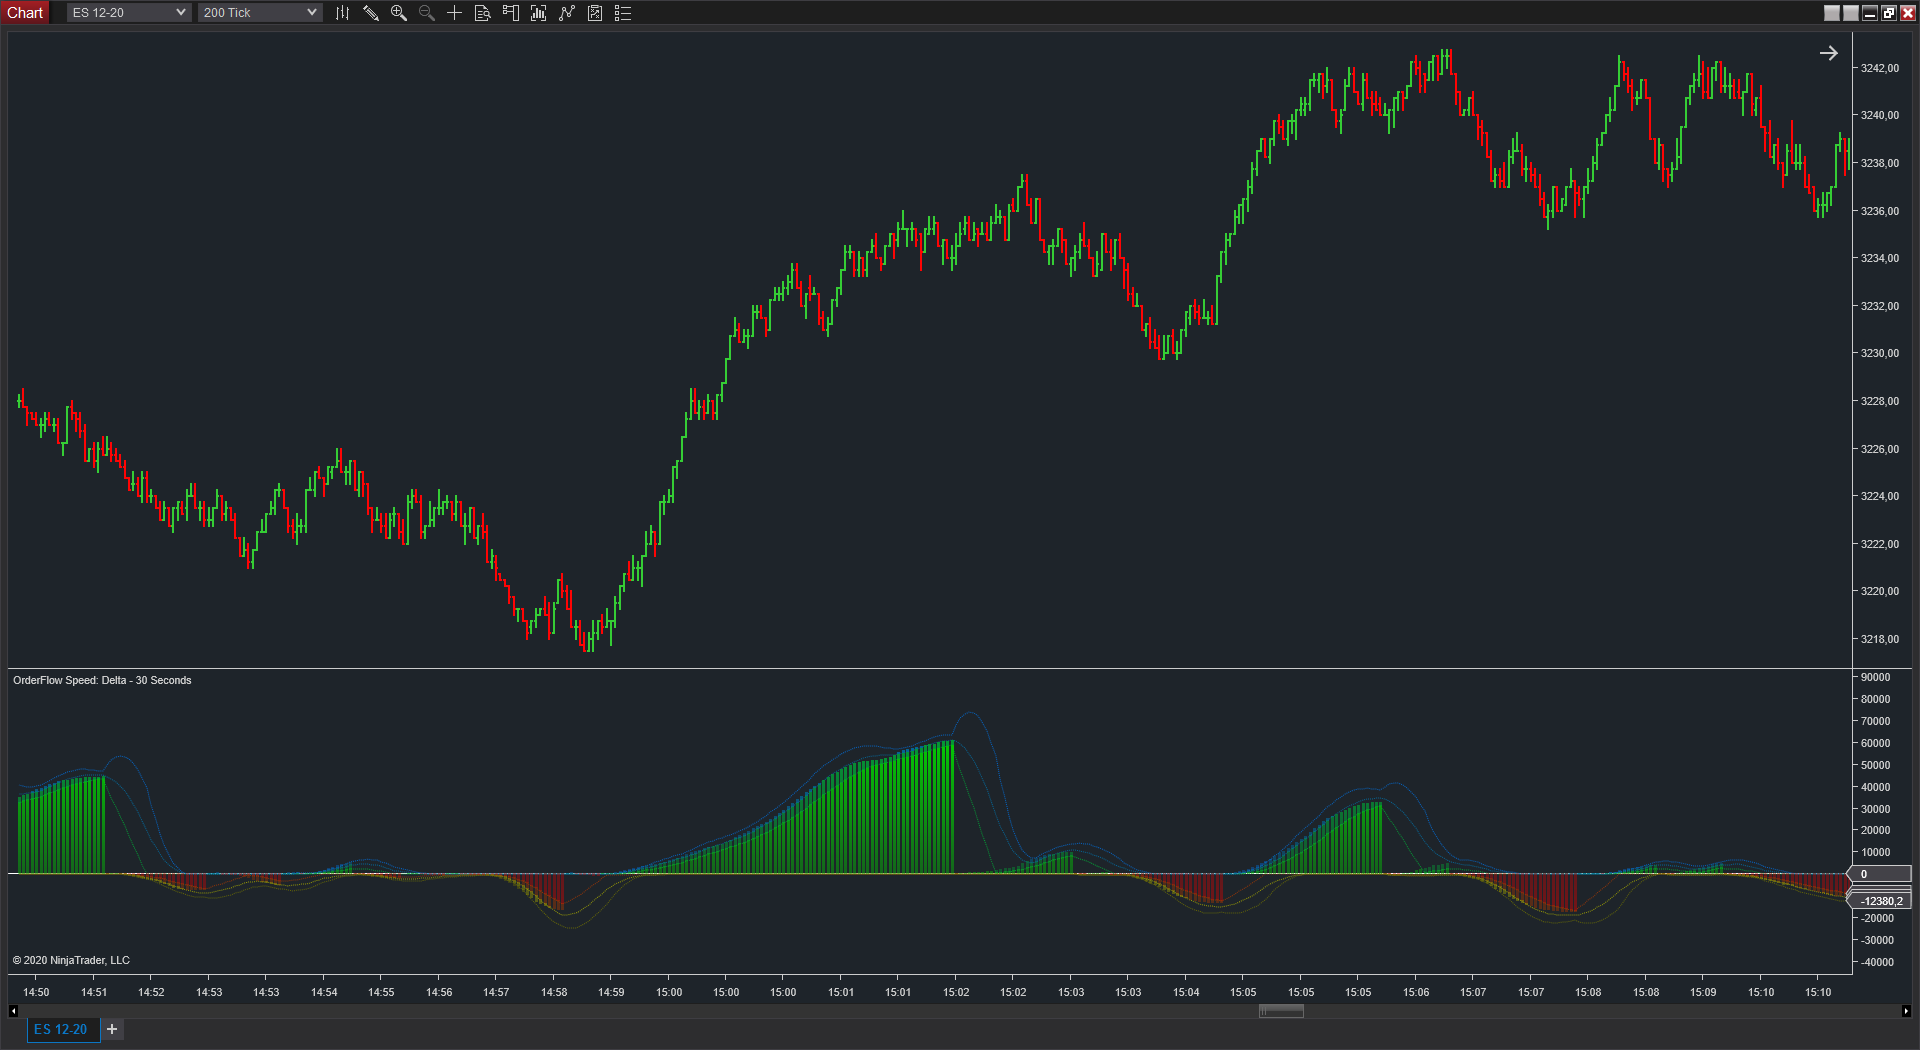The width and height of the screenshot is (1920, 1050).
Task: Open the data box icon
Action: [x=483, y=13]
